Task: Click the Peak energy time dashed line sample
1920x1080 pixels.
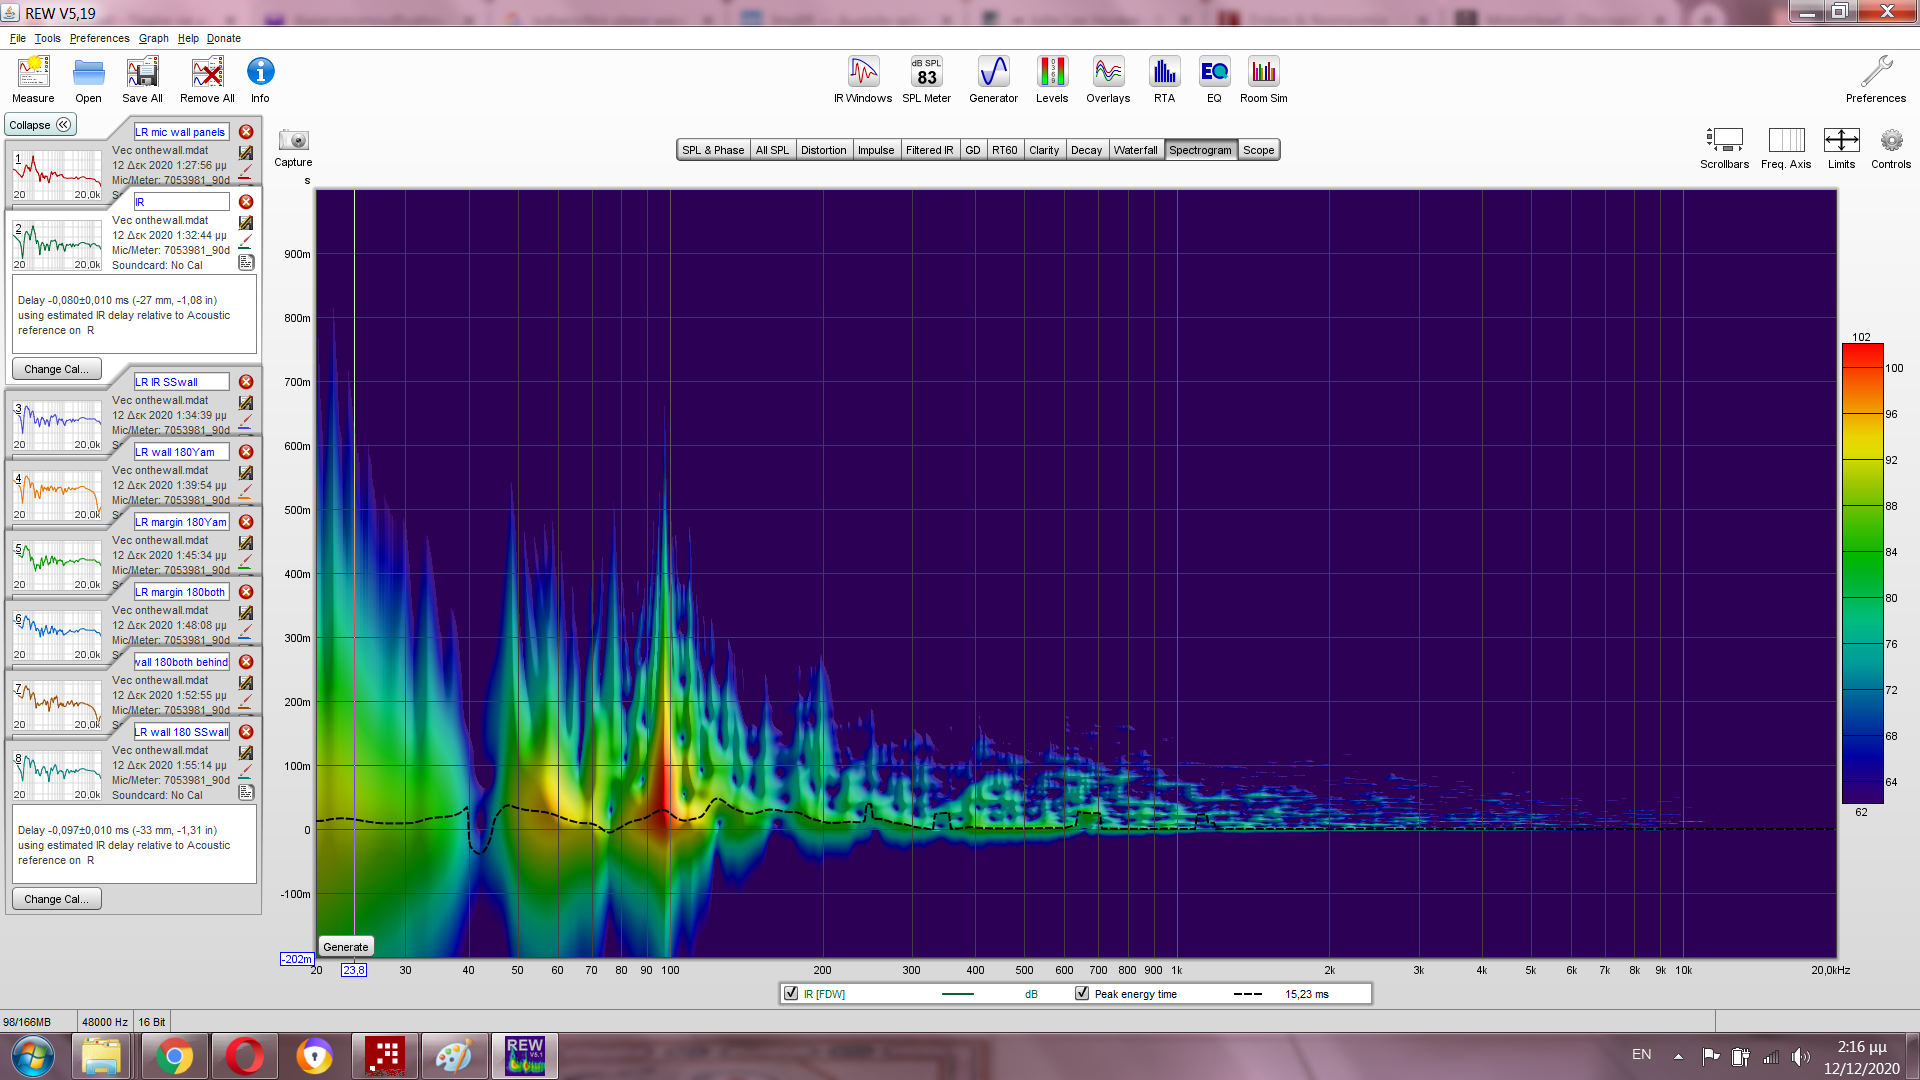Action: click(x=1247, y=994)
